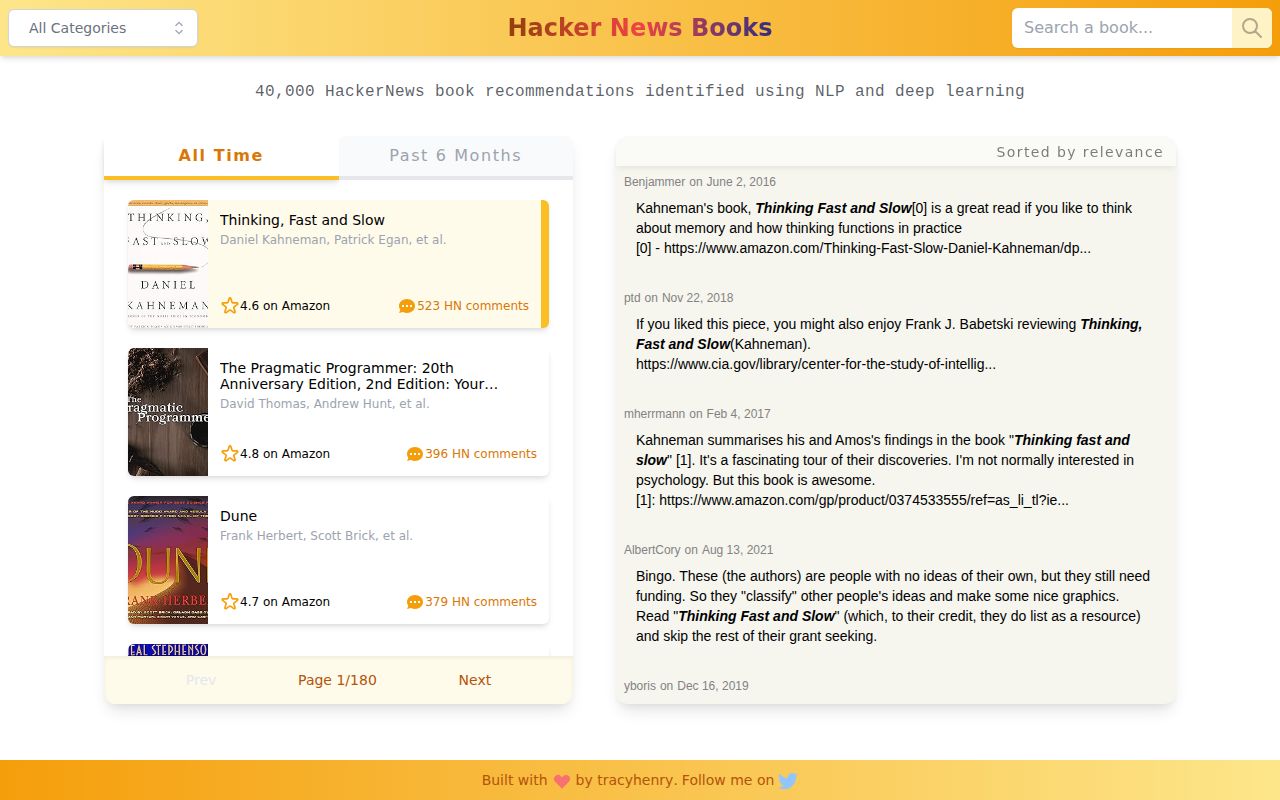Click the star icon beside Dune's 4.7 rating
Viewport: 1280px width, 800px height.
[229, 602]
